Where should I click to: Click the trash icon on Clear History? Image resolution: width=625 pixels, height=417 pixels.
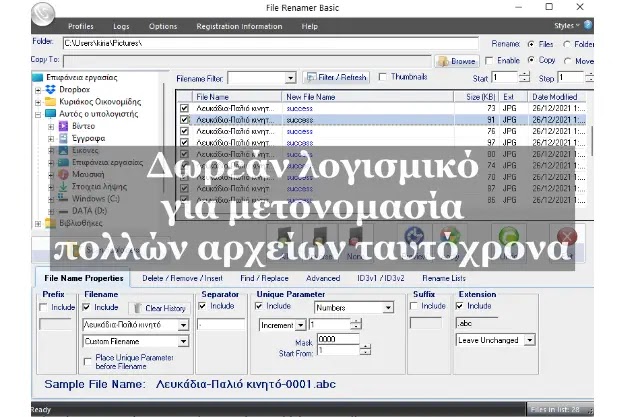coord(138,308)
